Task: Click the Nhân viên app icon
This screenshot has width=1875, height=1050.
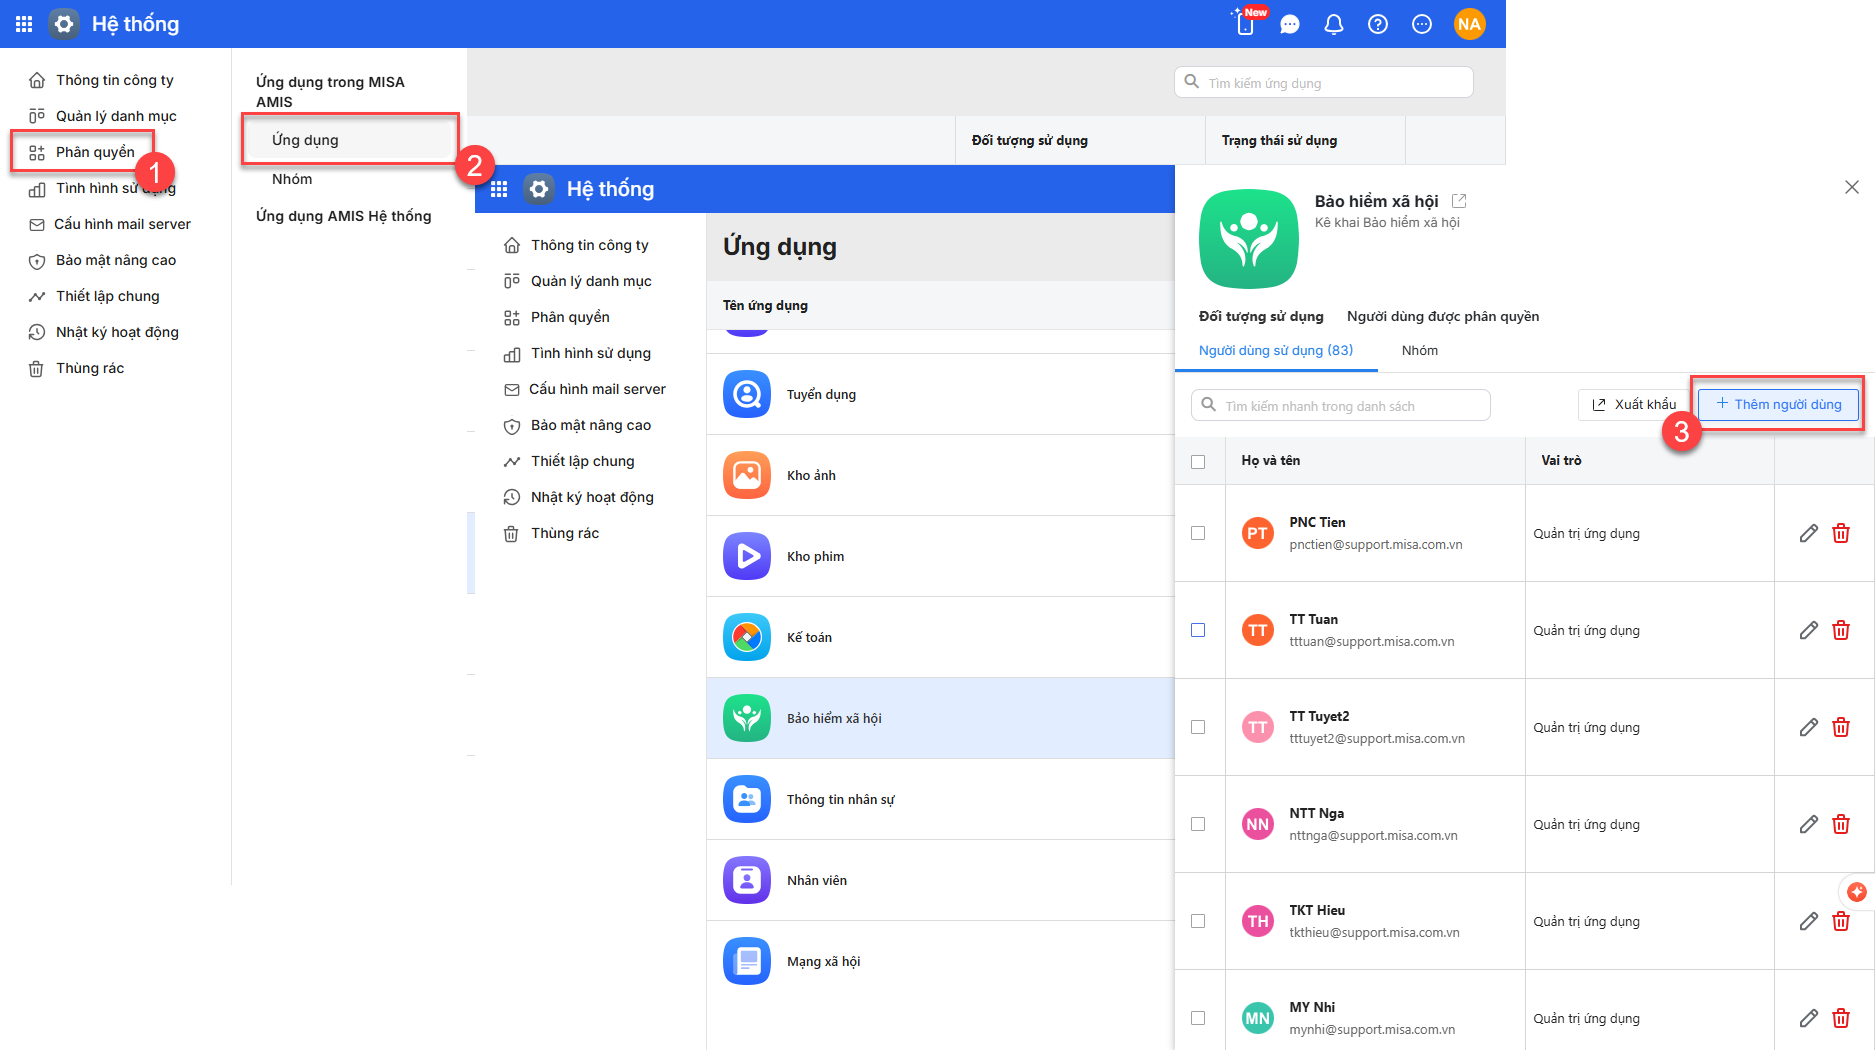Action: click(747, 880)
